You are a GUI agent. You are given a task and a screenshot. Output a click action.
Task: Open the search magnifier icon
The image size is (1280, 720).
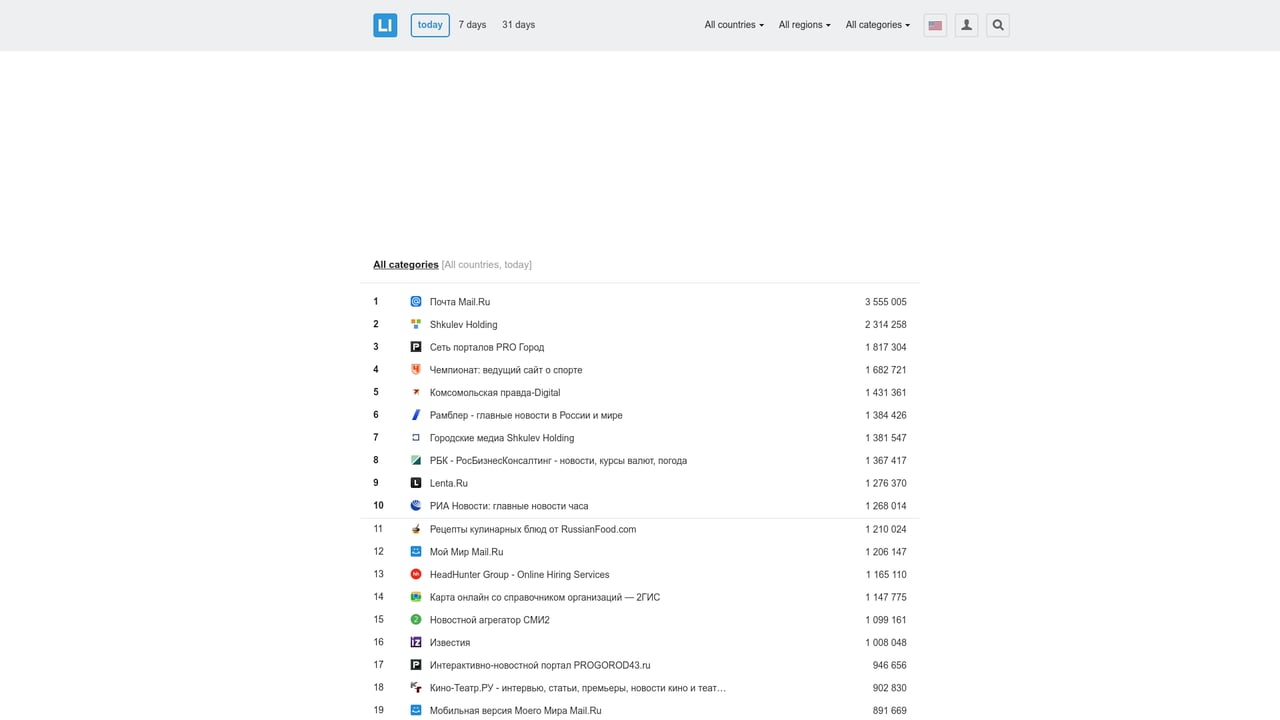tap(997, 25)
